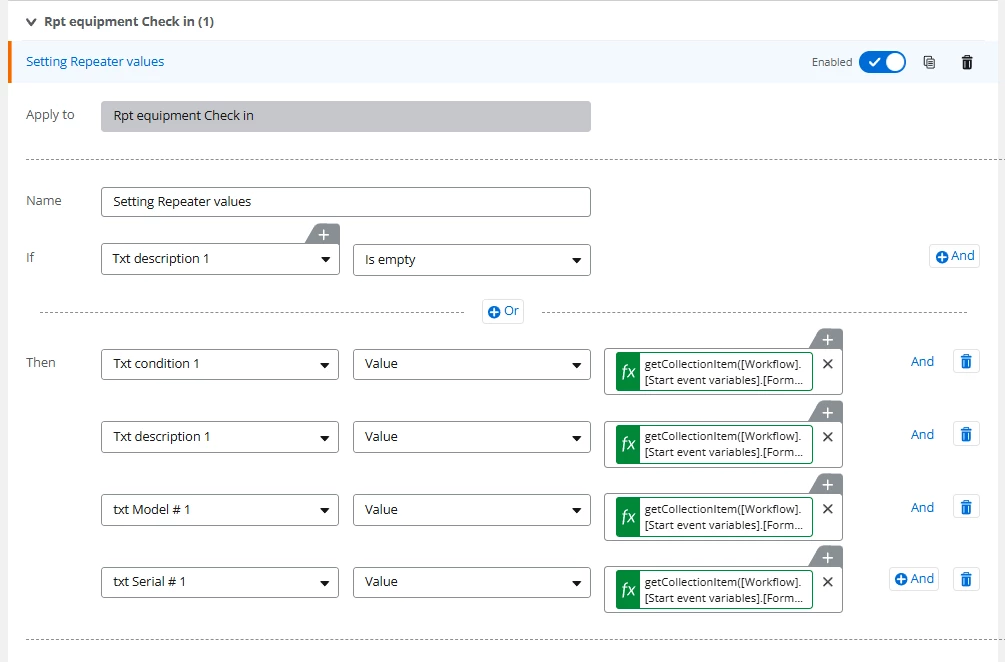Open fx expression in Then Txt description 1 row

(x=714, y=444)
